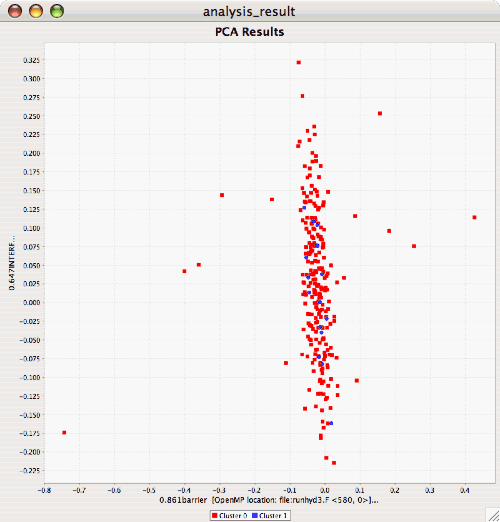The image size is (500, 522).
Task: Select the rightmost outlier point past 0.4
Action: click(474, 217)
